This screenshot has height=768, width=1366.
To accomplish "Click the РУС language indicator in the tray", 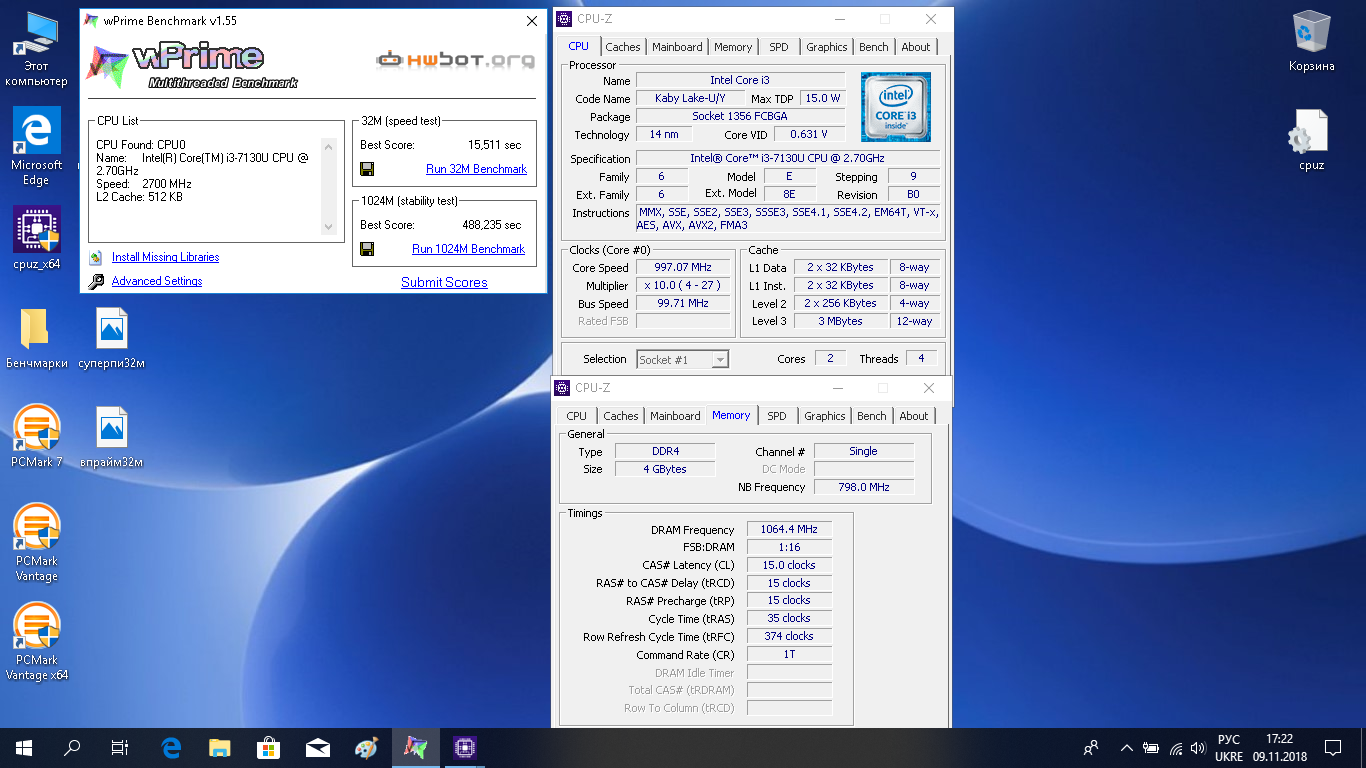I will (x=1228, y=740).
